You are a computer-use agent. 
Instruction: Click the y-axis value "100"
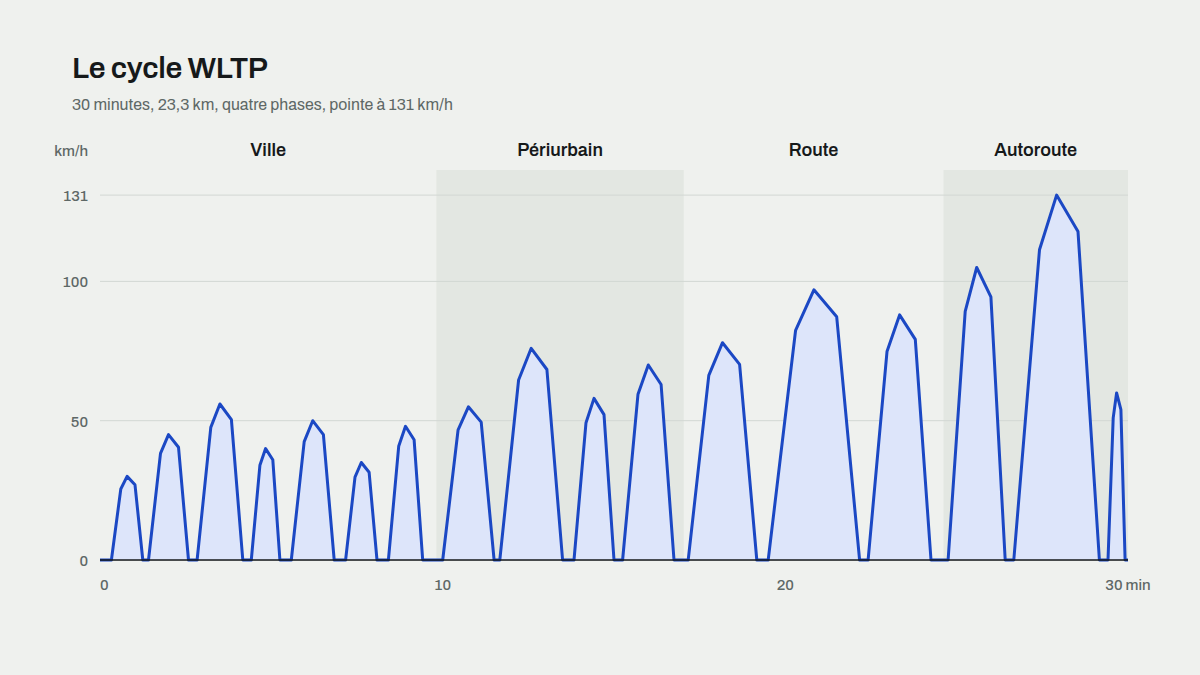coord(76,282)
